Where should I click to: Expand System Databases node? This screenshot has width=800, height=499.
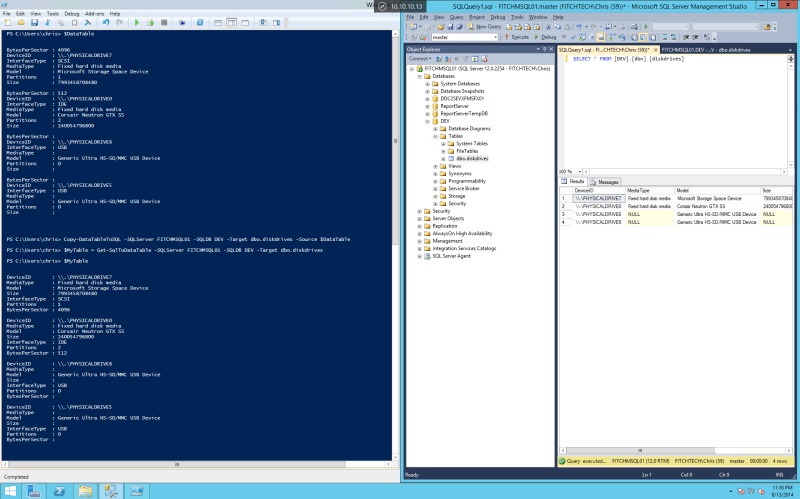click(428, 84)
